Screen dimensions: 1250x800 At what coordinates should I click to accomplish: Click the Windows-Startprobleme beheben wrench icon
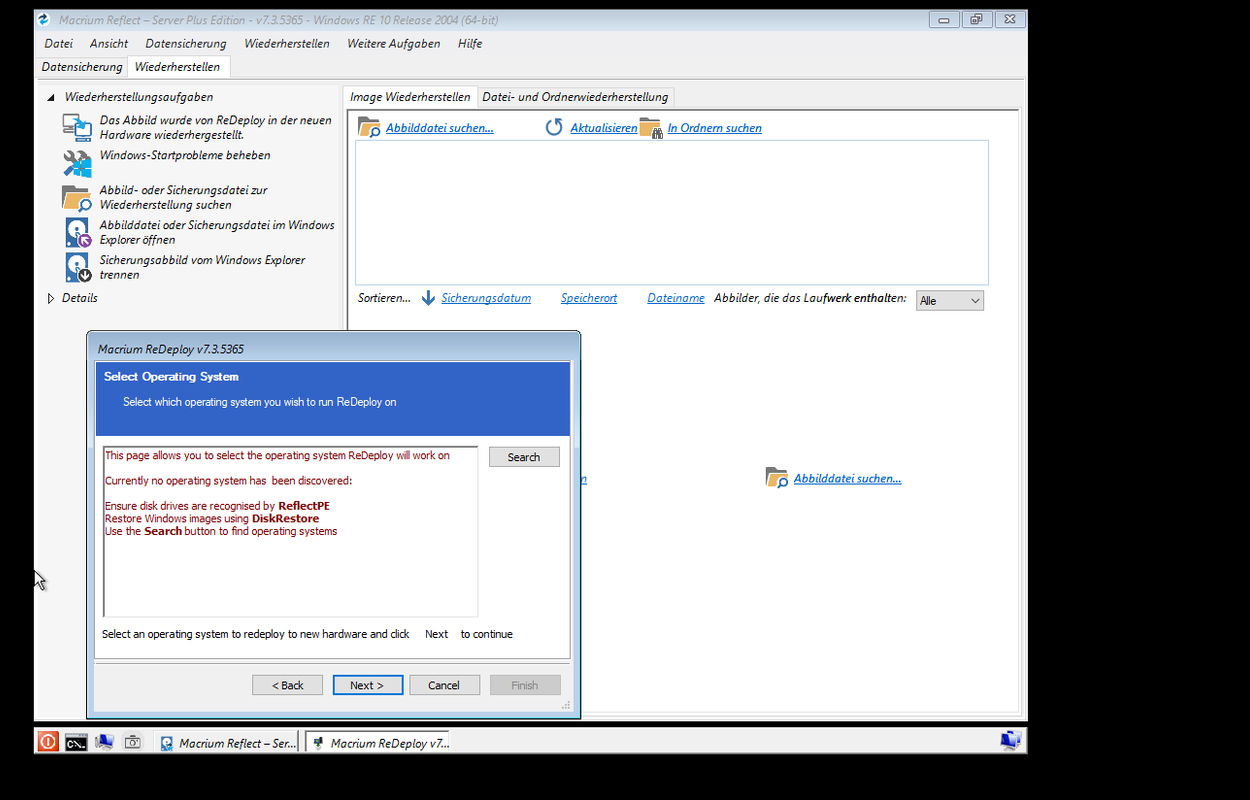click(77, 164)
